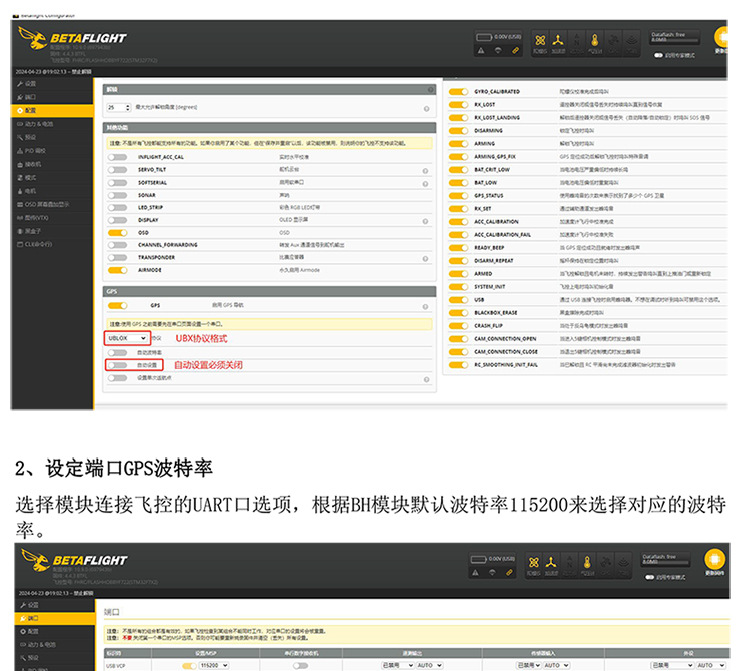The height and width of the screenshot is (671, 750).
Task: Click the link icon in top status area
Action: 515,50
